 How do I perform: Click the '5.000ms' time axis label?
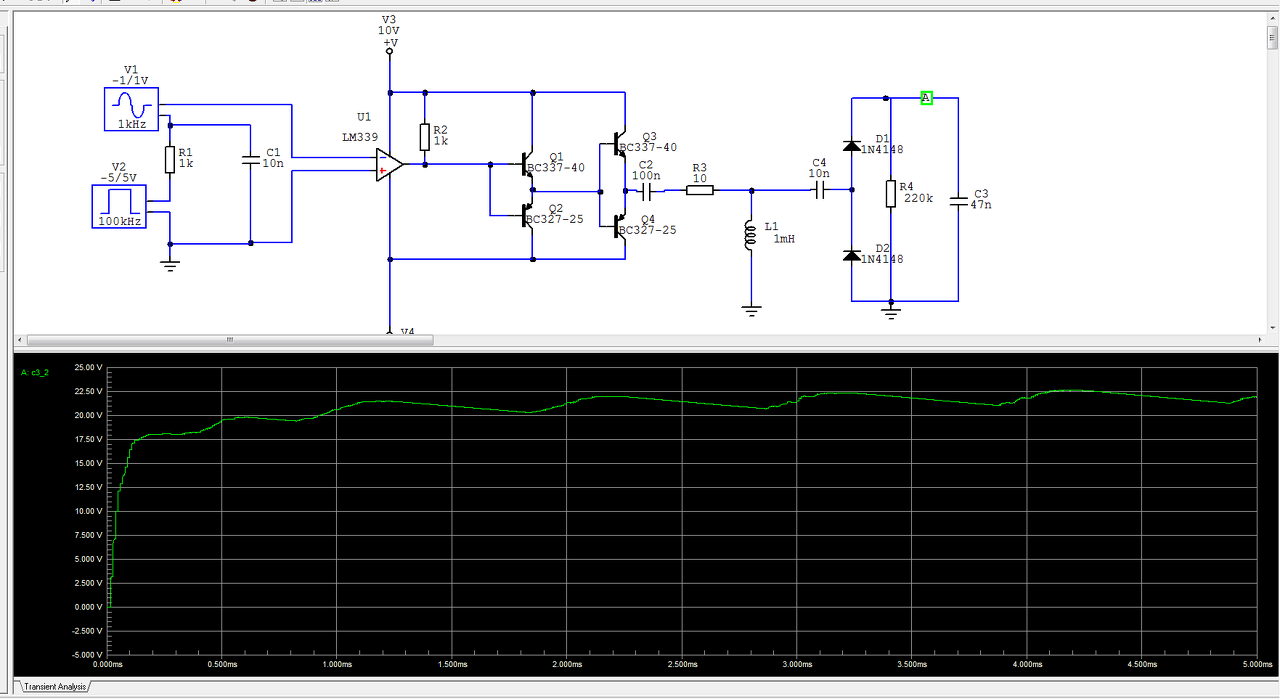[x=1255, y=664]
